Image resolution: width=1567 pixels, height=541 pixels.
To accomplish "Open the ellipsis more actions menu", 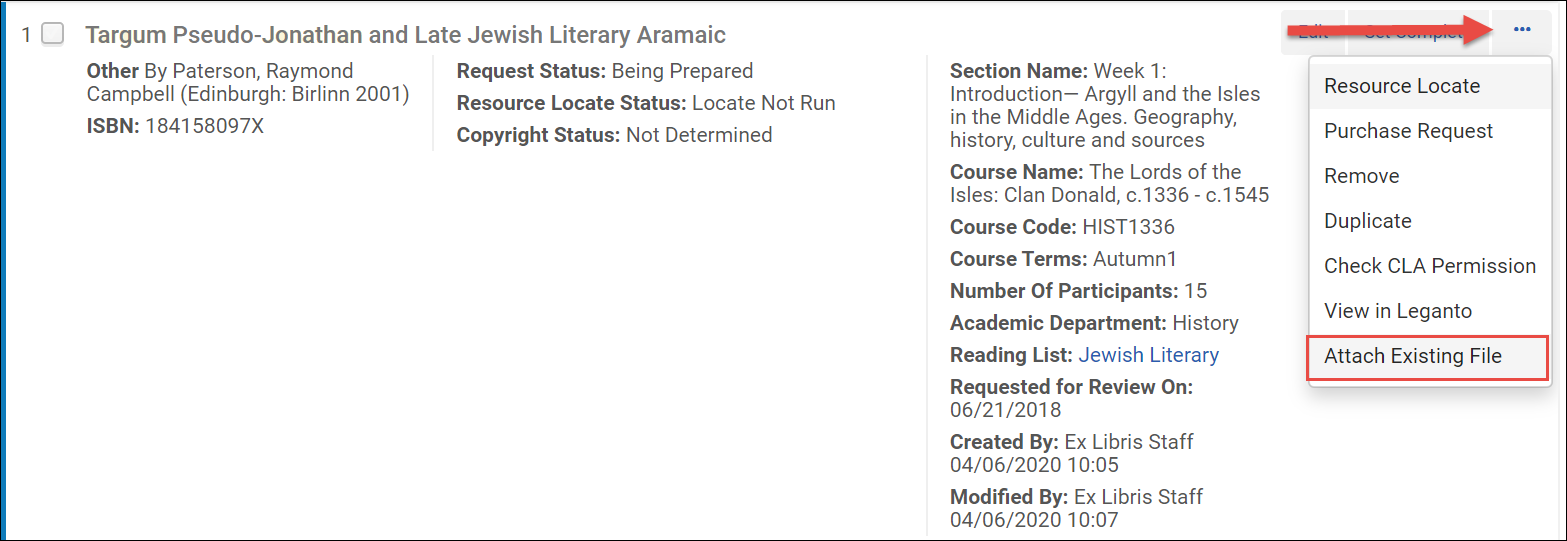I will click(1522, 31).
